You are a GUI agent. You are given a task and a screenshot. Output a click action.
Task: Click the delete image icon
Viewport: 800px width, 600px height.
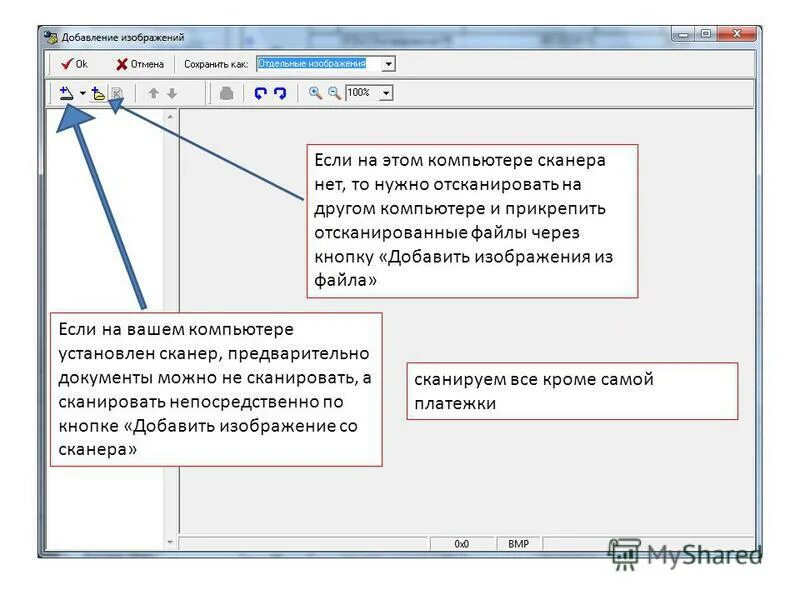tap(117, 93)
